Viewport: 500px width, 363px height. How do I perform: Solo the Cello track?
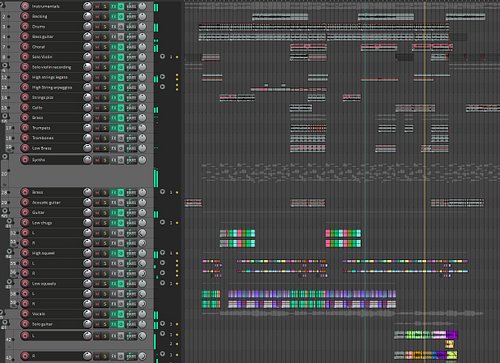point(105,107)
